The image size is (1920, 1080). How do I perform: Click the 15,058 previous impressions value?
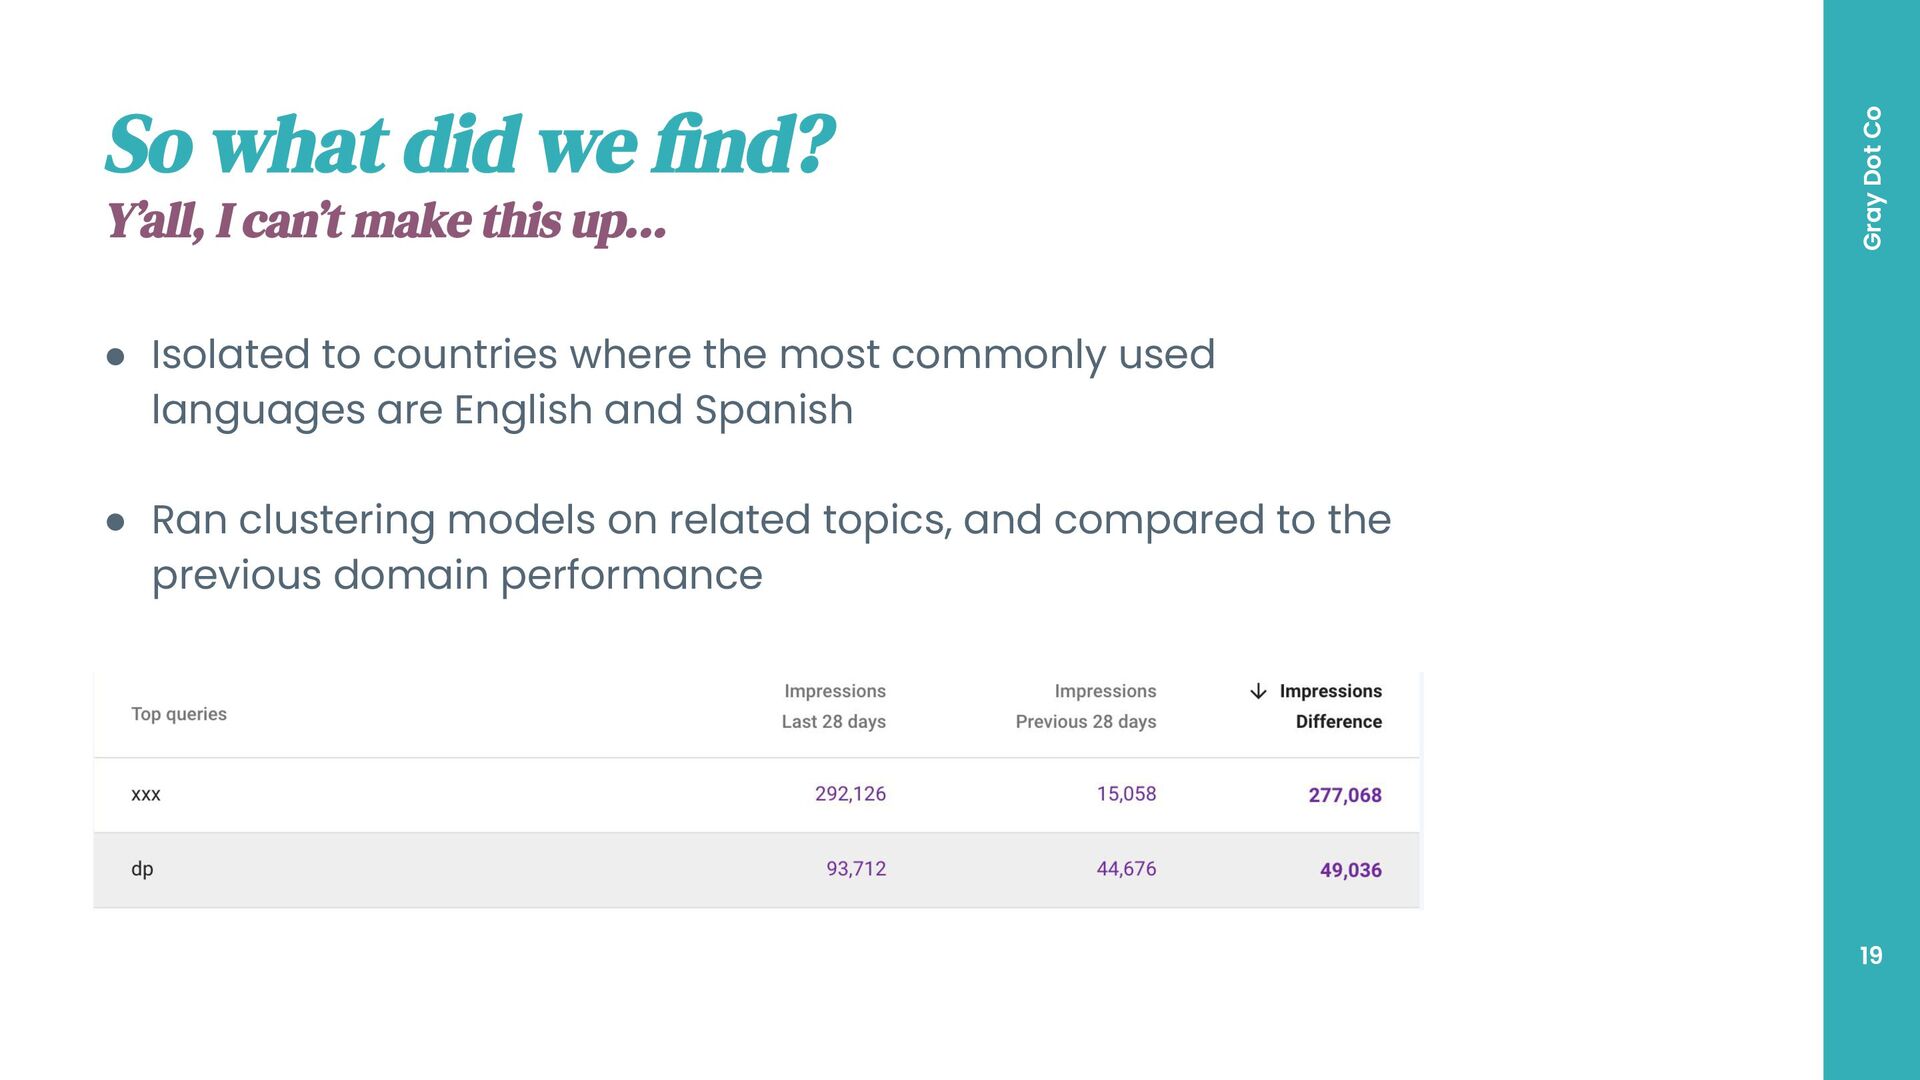click(1126, 794)
